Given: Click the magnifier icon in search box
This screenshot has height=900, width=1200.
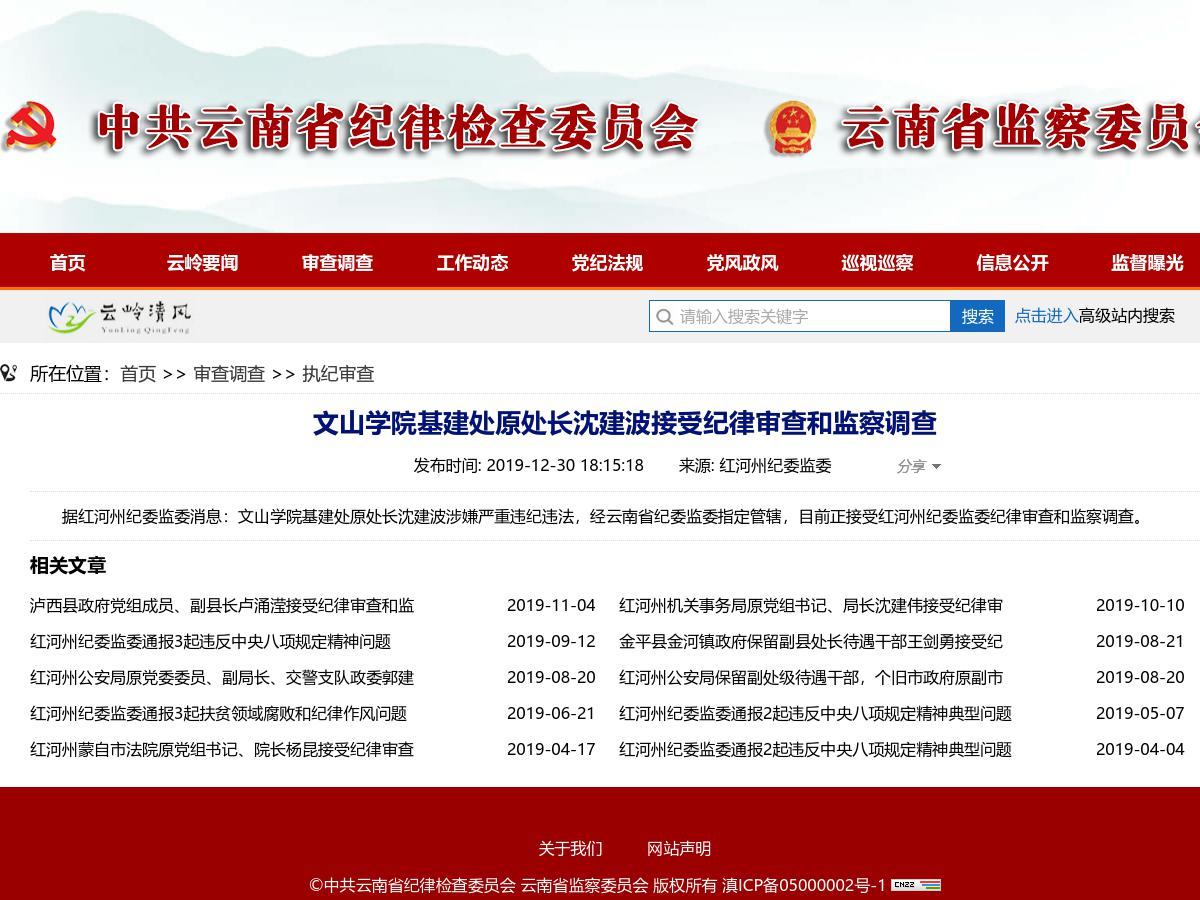Looking at the screenshot, I should coord(664,317).
